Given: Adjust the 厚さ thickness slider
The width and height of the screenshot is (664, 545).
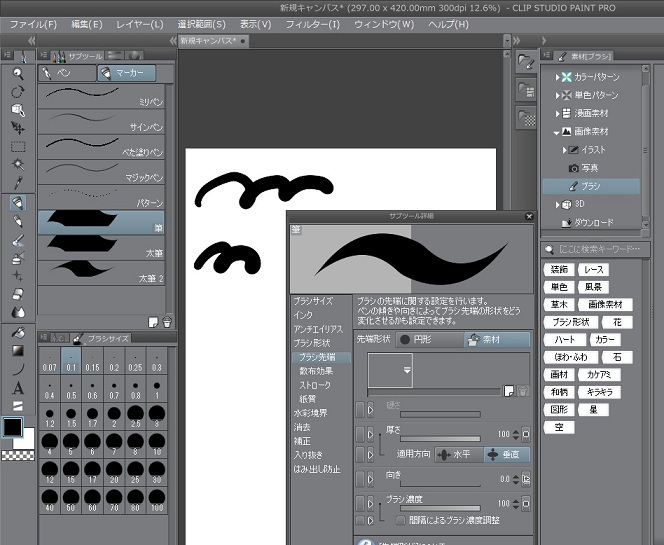Looking at the screenshot, I should (440, 438).
